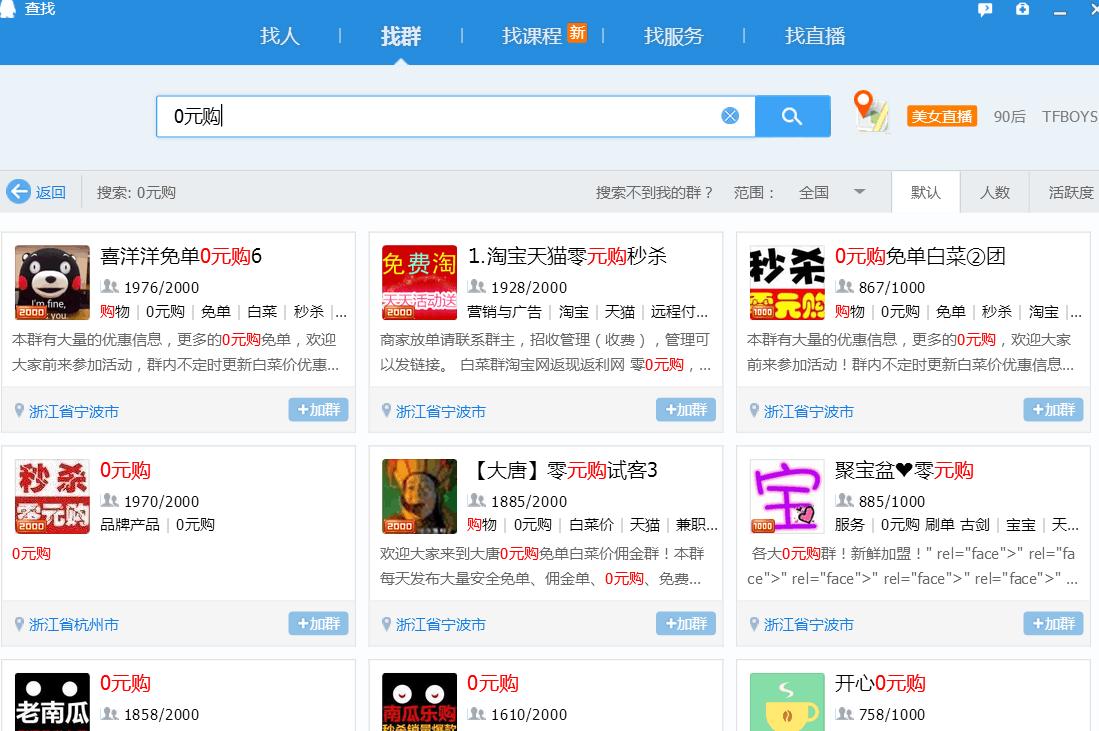The height and width of the screenshot is (731, 1099).
Task: Click inside the 0元购 search box
Action: pos(400,115)
